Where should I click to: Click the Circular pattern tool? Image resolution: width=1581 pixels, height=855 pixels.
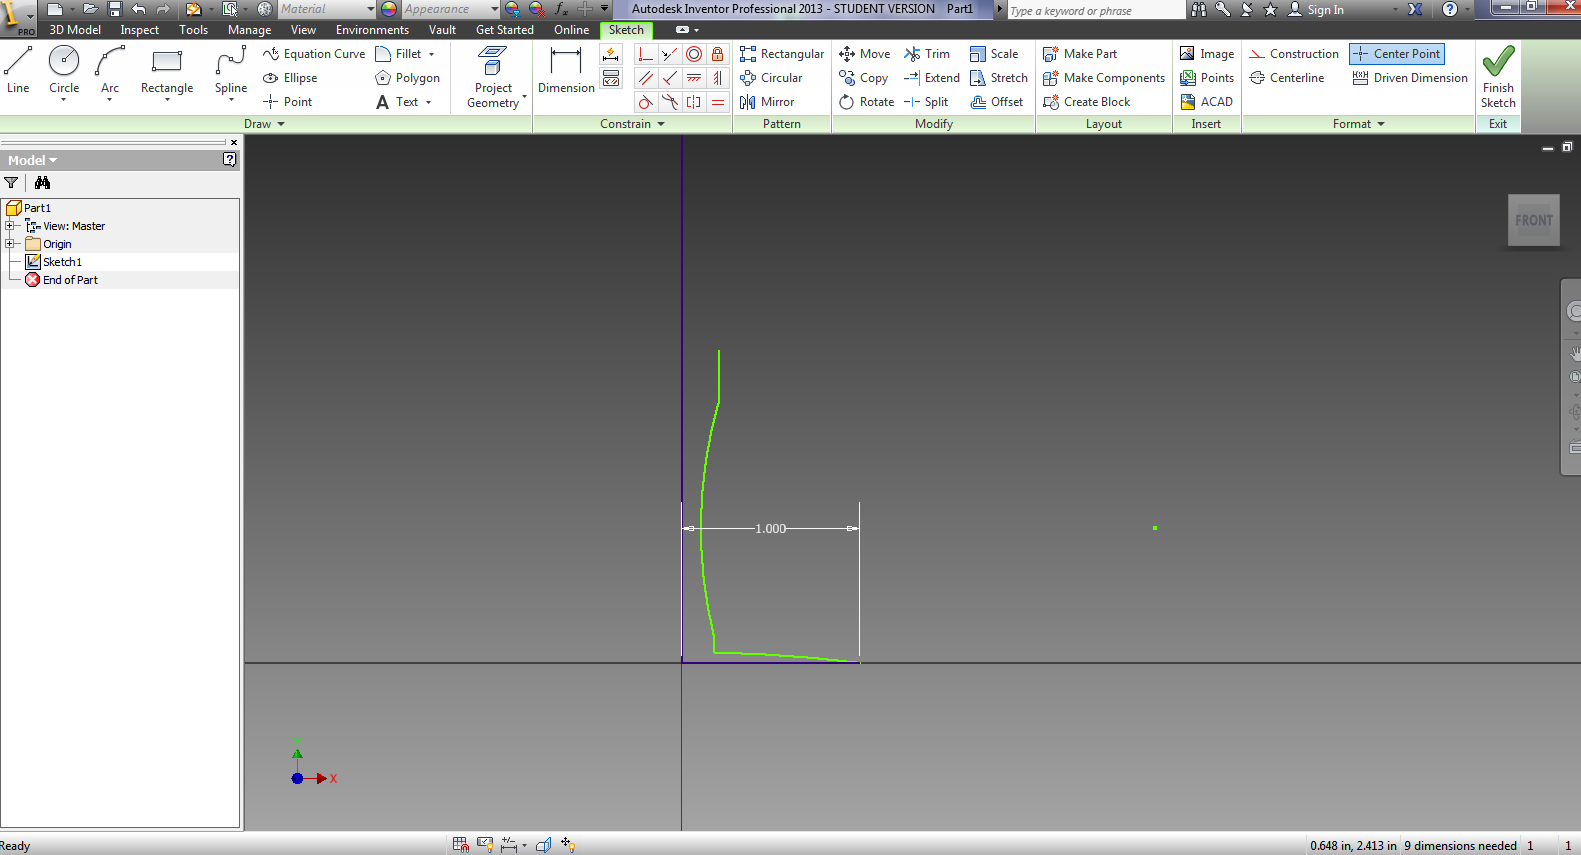tap(771, 78)
